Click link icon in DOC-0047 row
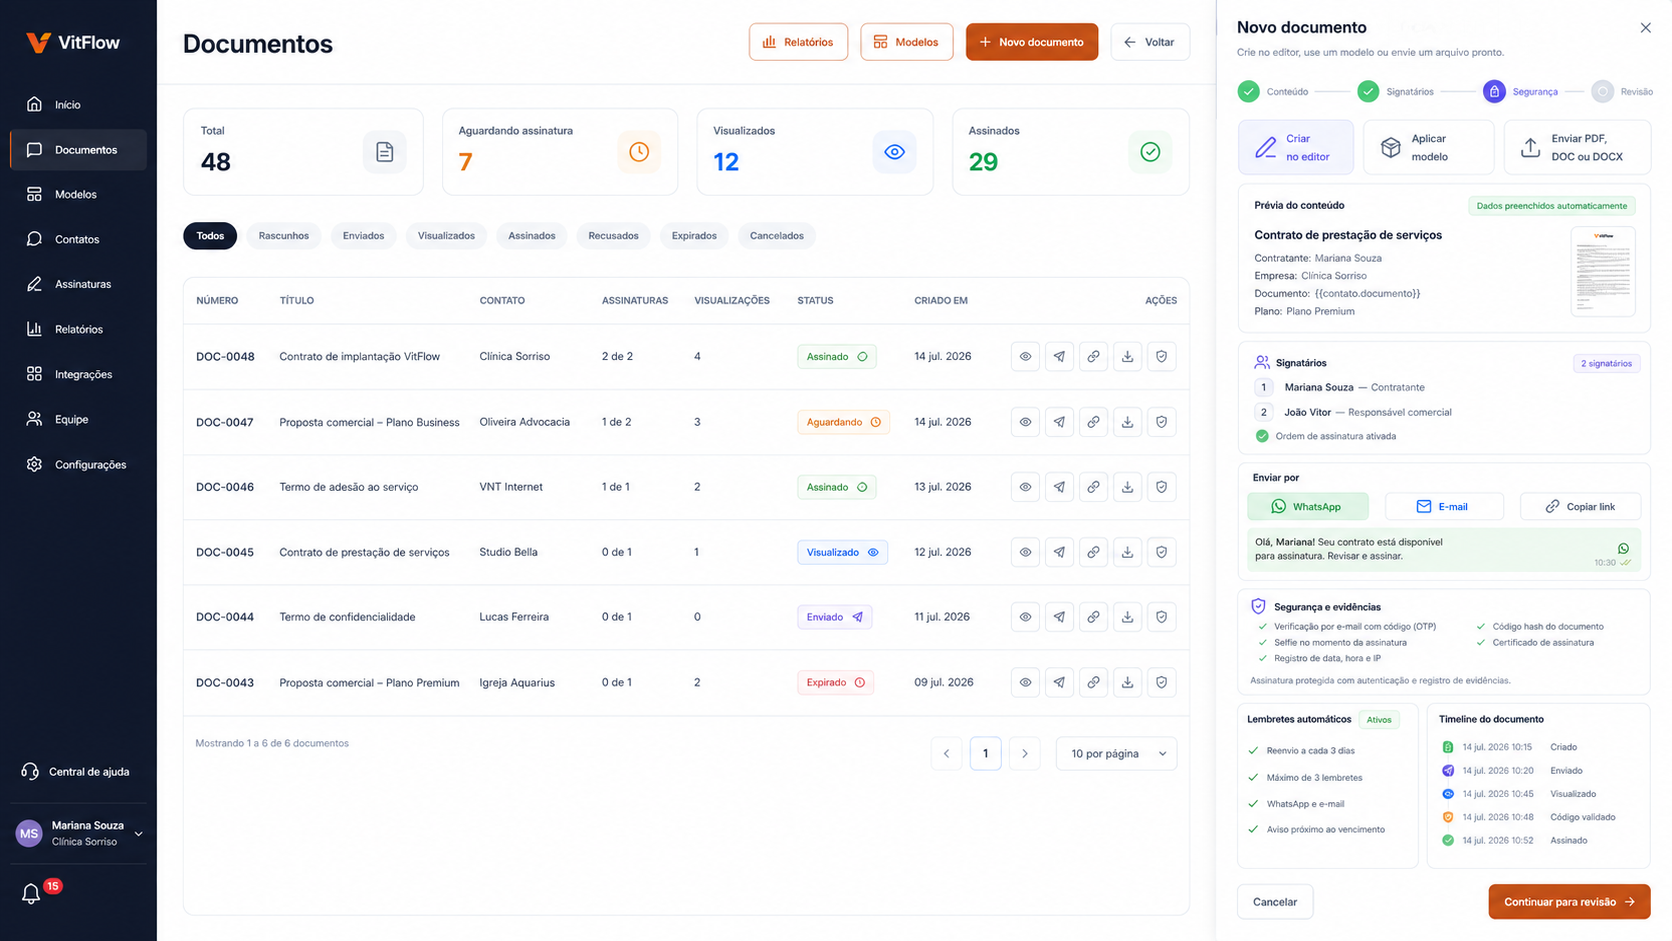Screen dimensions: 1672x941 click(x=1093, y=422)
